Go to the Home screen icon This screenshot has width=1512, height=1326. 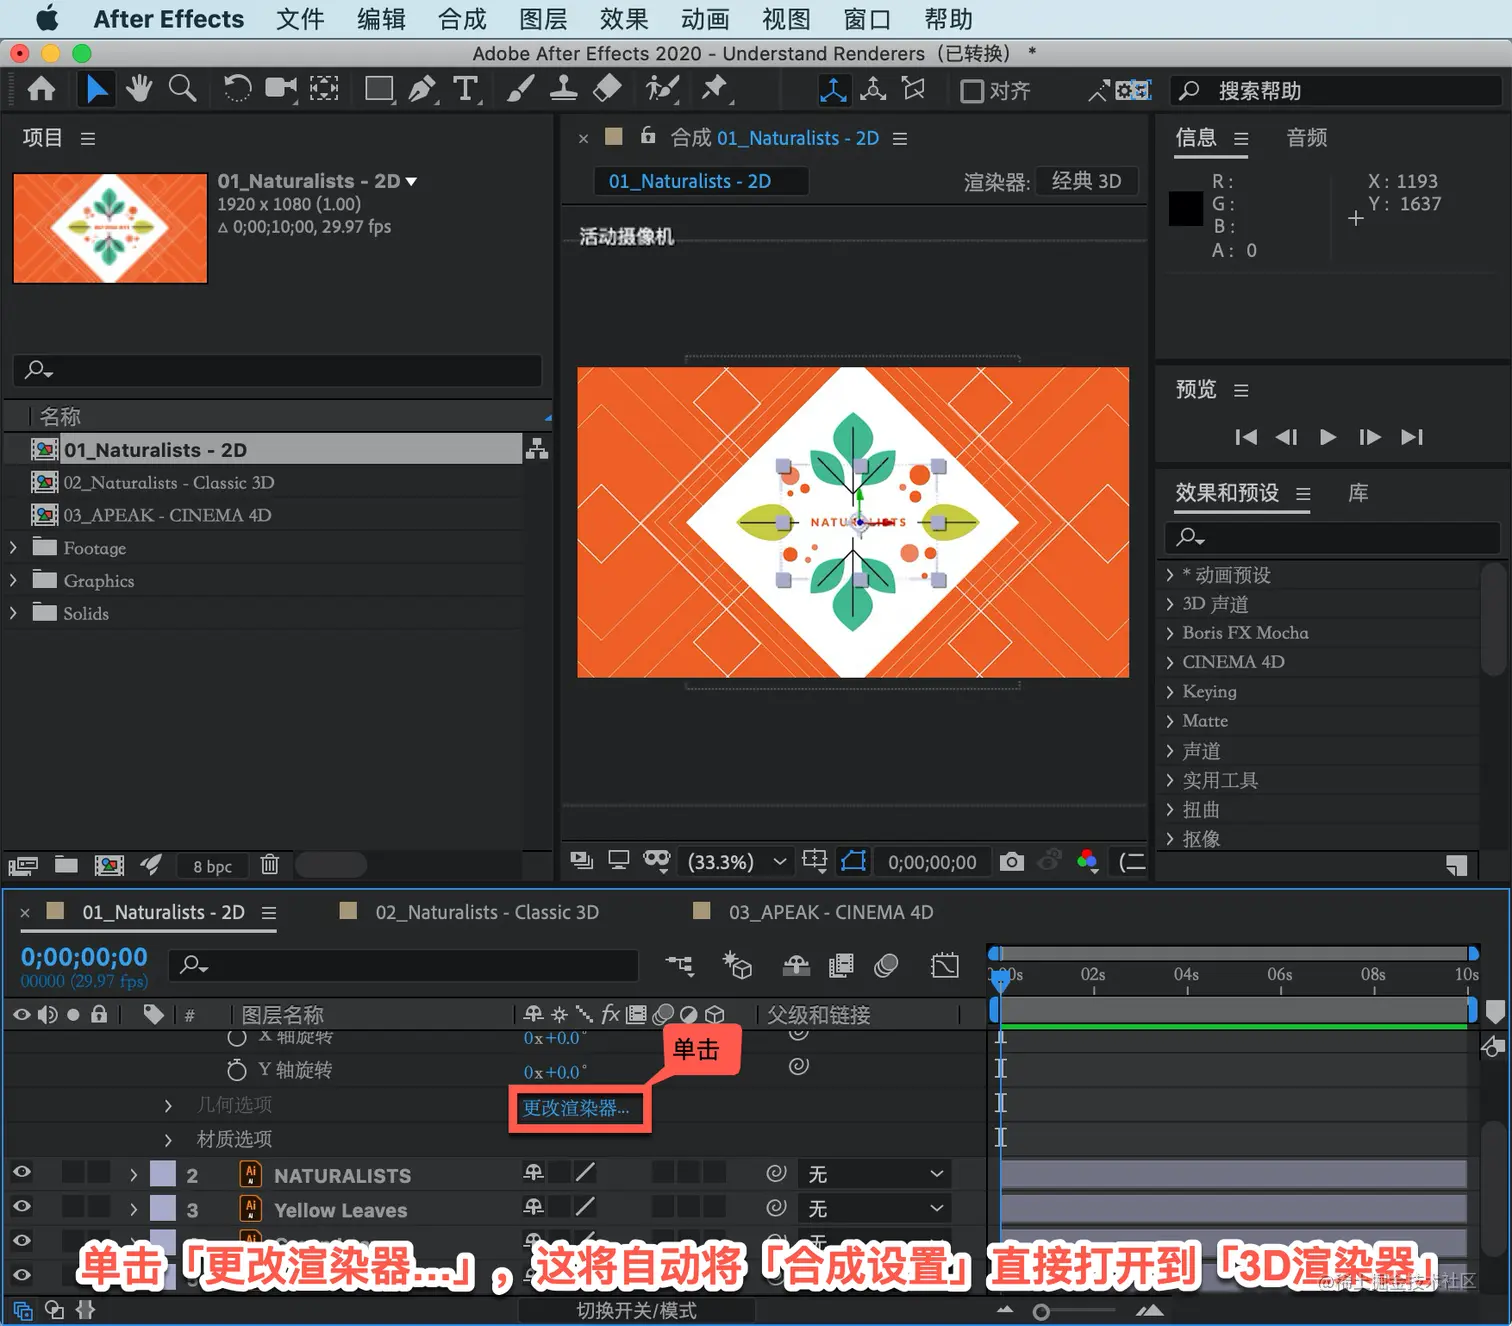[41, 90]
